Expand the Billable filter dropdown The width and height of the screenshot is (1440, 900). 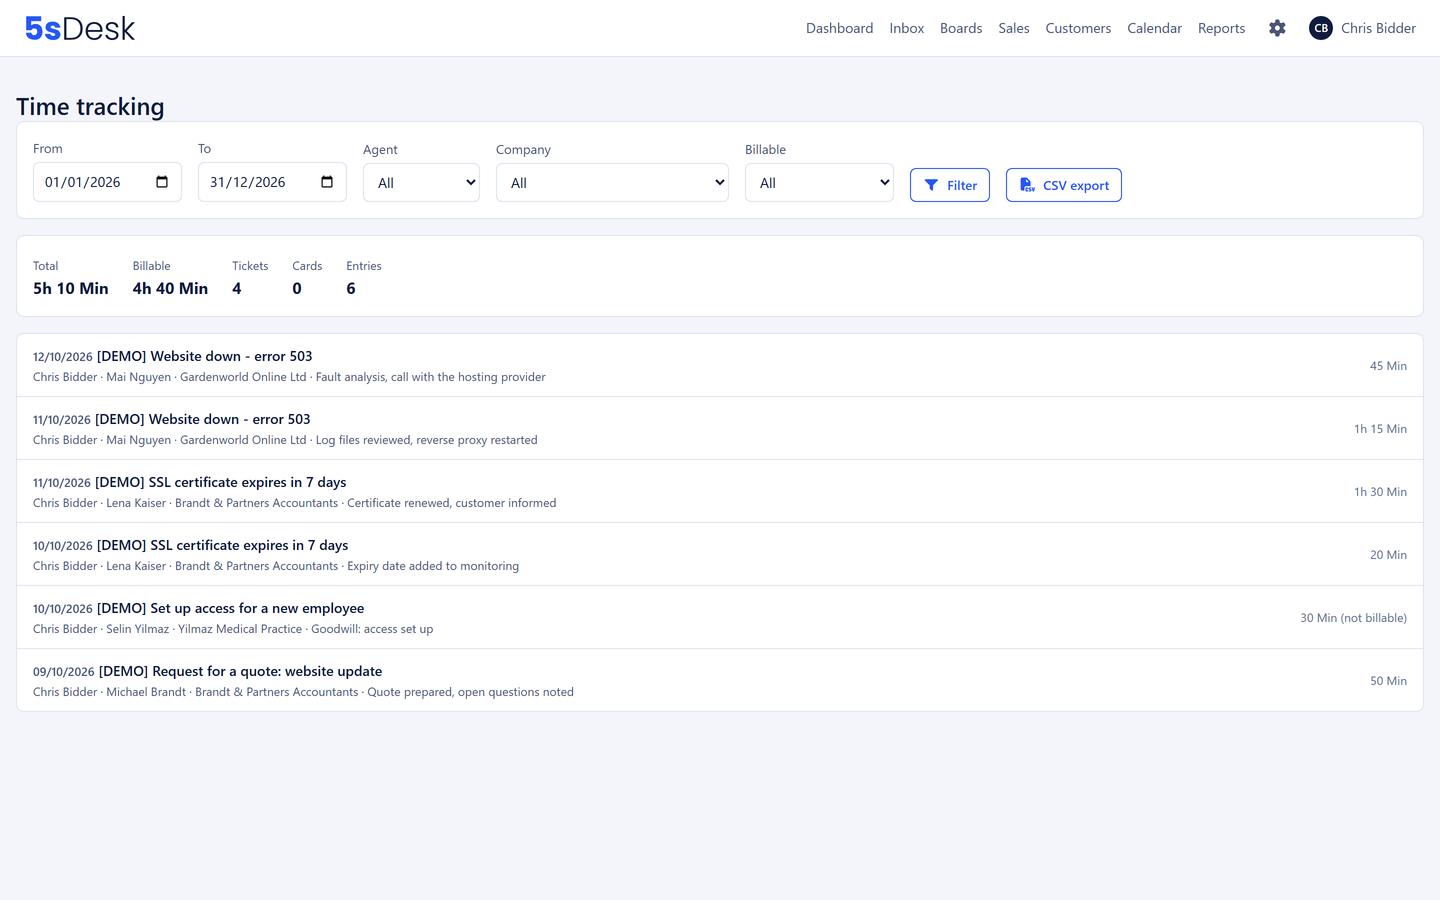coord(819,183)
